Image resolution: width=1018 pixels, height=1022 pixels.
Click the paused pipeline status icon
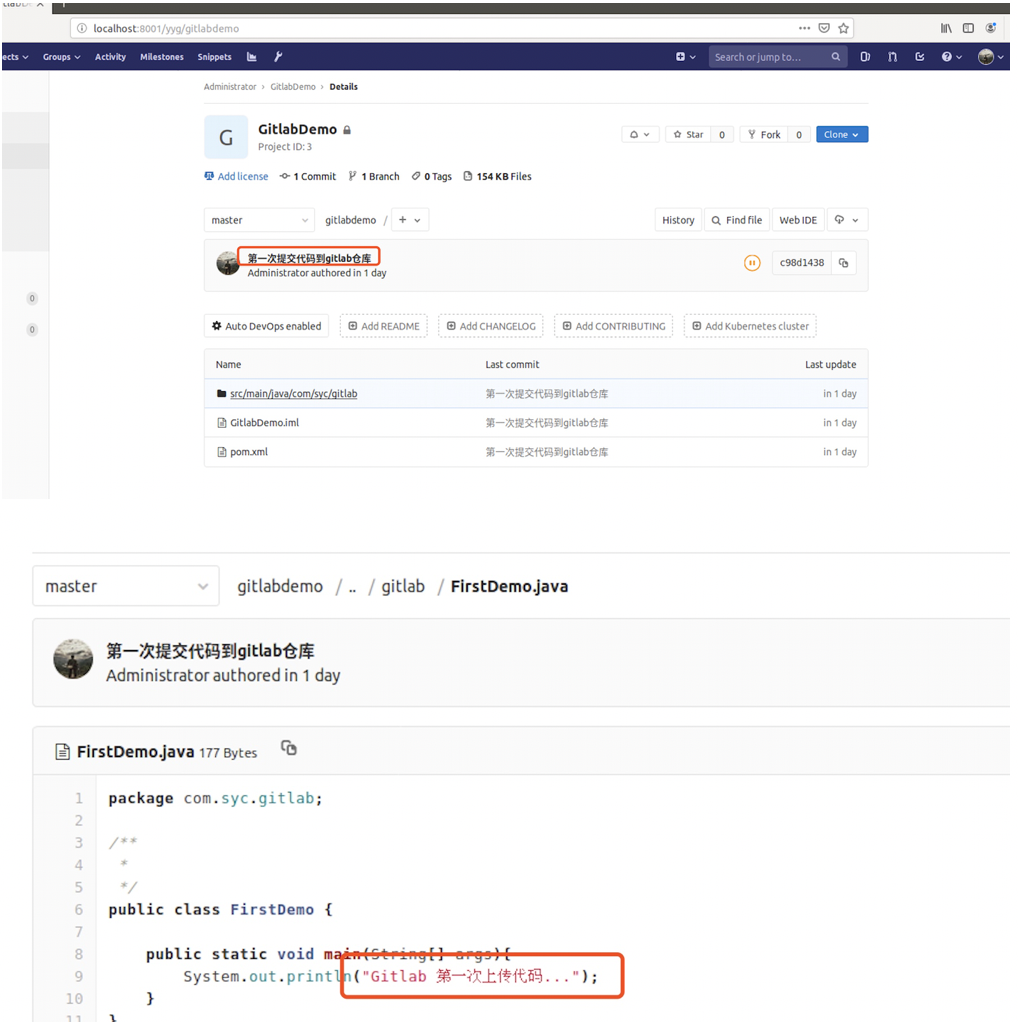pyautogui.click(x=752, y=263)
